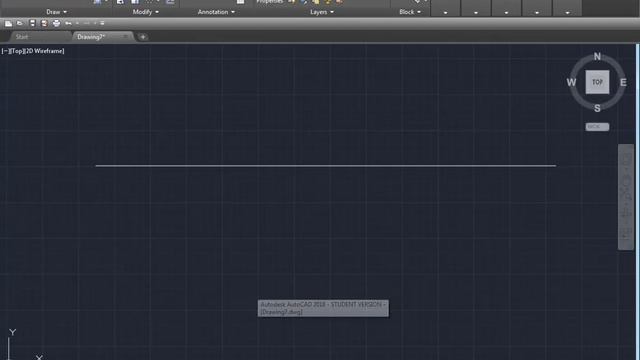This screenshot has height=360, width=640.
Task: Click the navigation bar on the right edge
Action: 626,197
